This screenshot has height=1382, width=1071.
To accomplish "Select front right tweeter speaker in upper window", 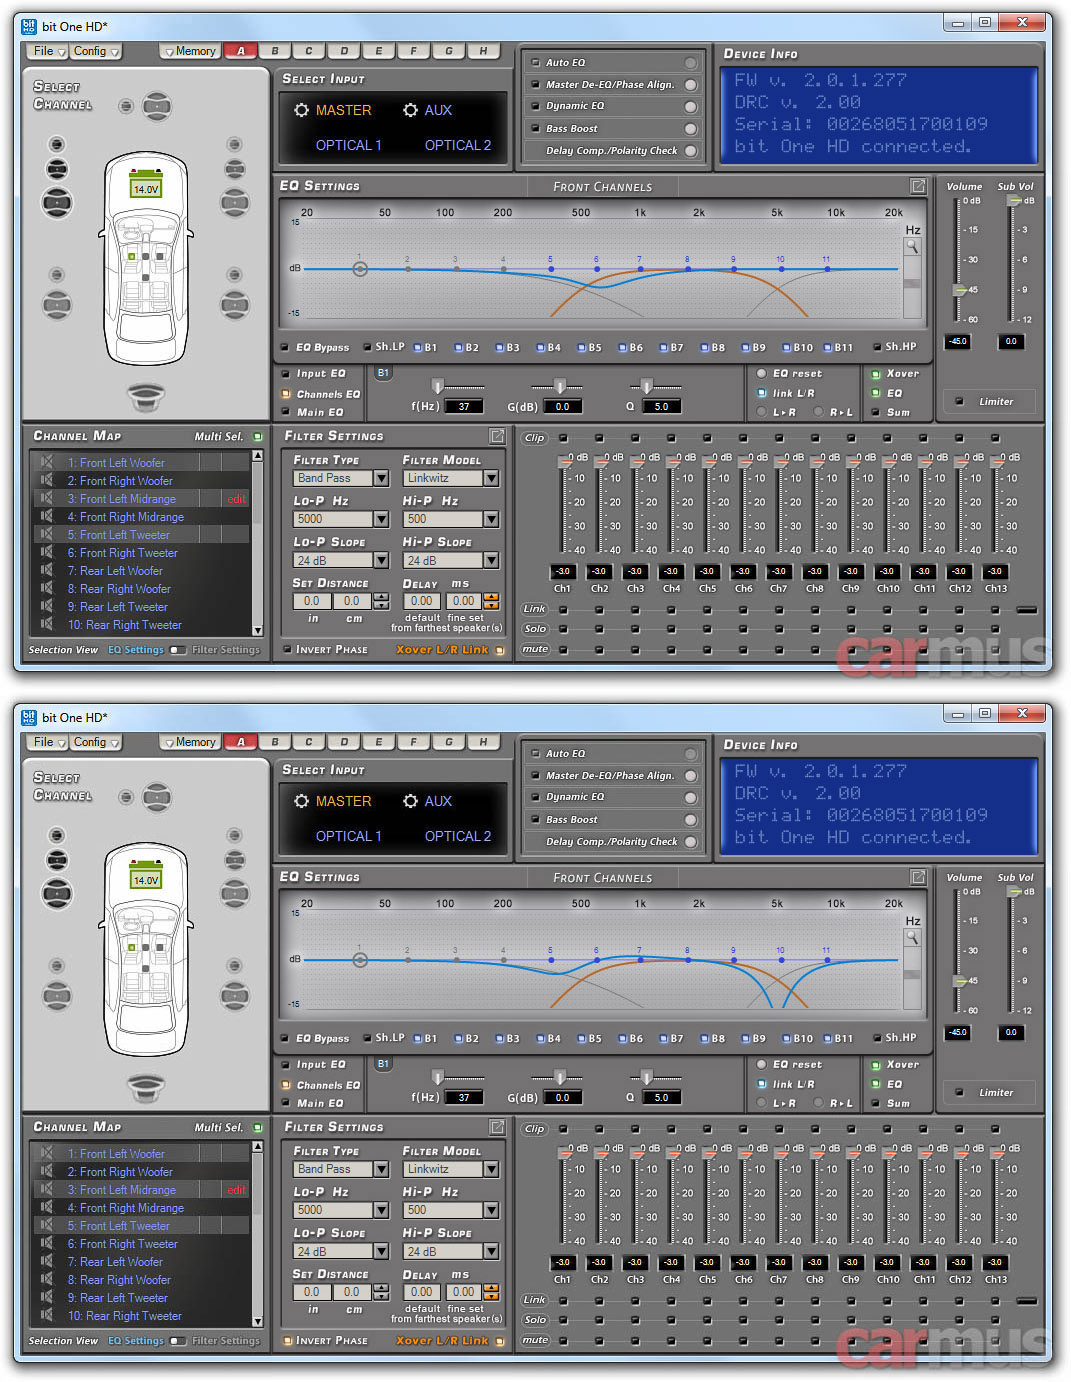I will click(234, 146).
